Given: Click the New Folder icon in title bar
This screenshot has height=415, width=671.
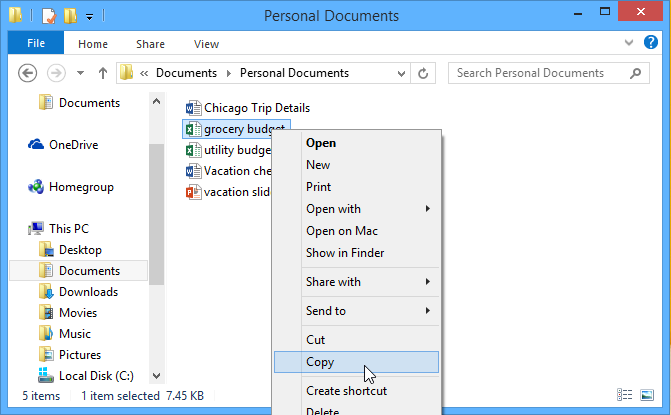Looking at the screenshot, I should pos(69,16).
